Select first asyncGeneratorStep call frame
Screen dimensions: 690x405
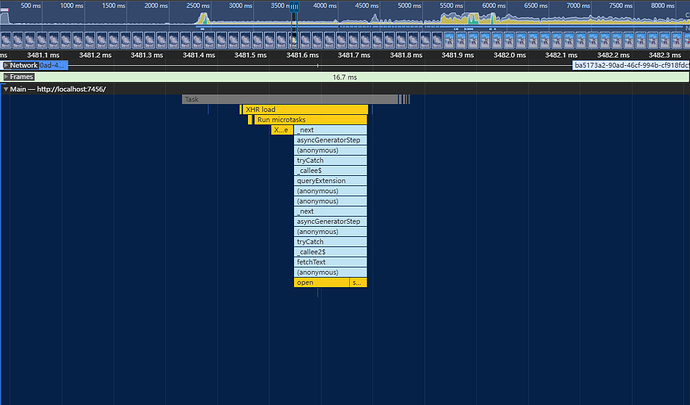pyautogui.click(x=330, y=140)
